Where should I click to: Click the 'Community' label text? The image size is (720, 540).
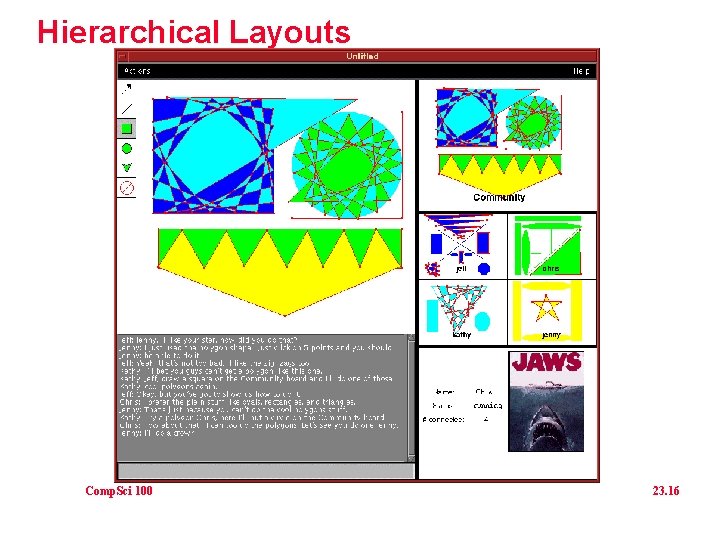click(499, 197)
